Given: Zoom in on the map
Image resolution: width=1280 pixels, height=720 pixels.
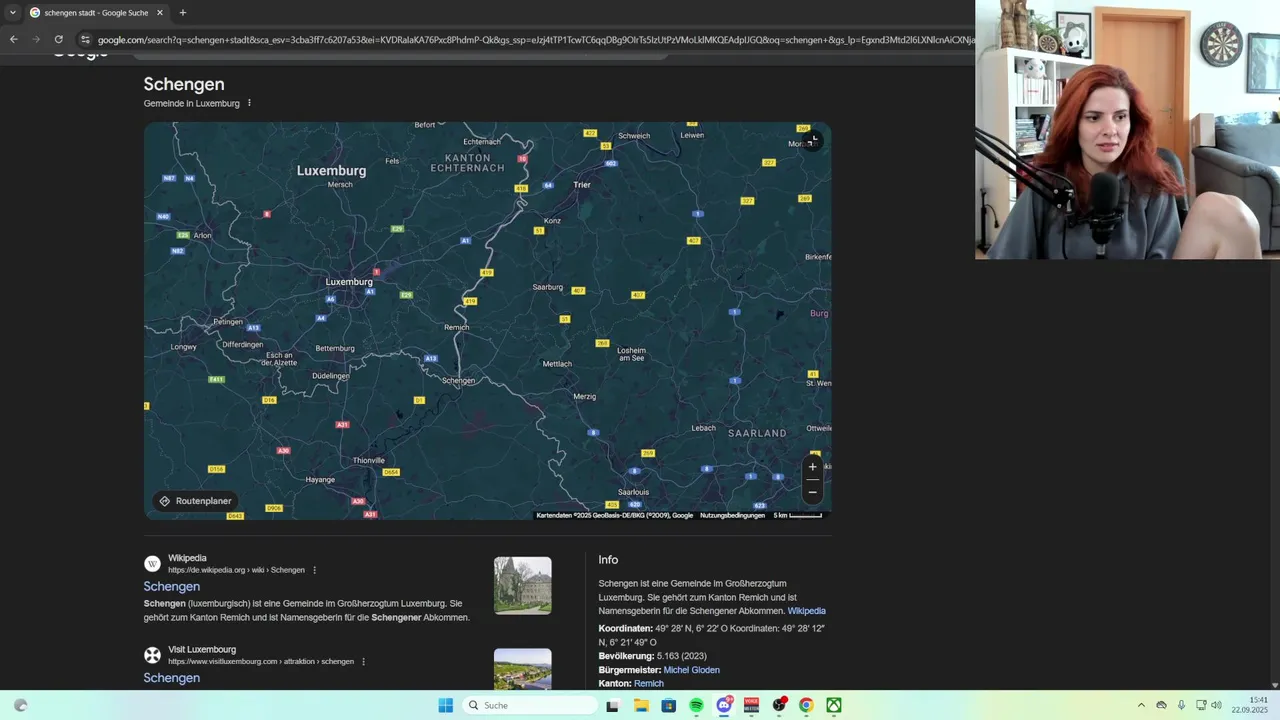Looking at the screenshot, I should coord(812,467).
